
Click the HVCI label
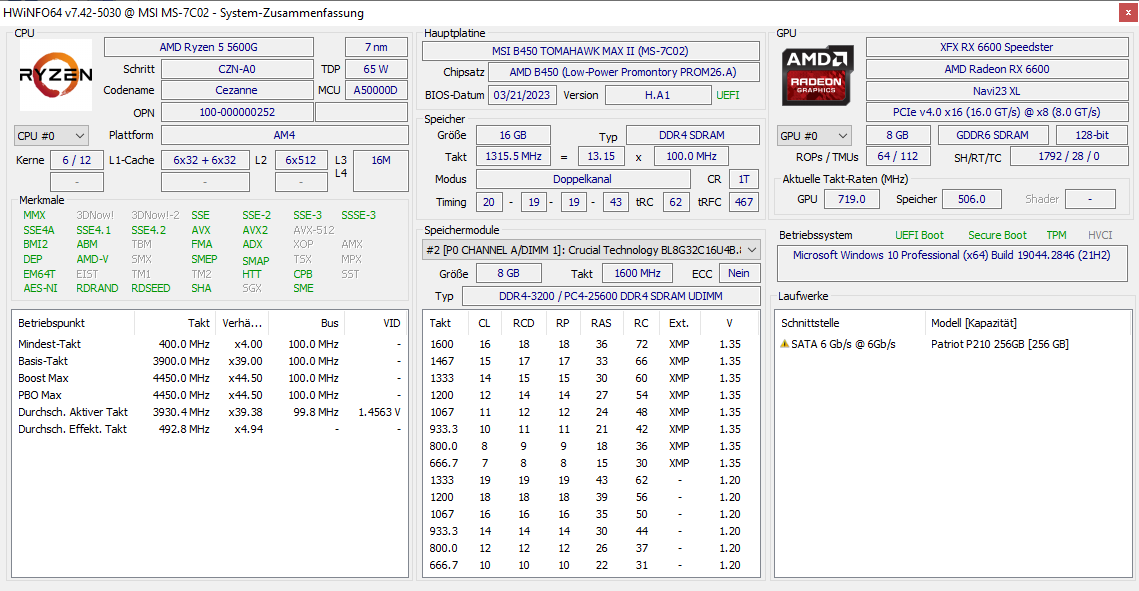(x=1100, y=235)
